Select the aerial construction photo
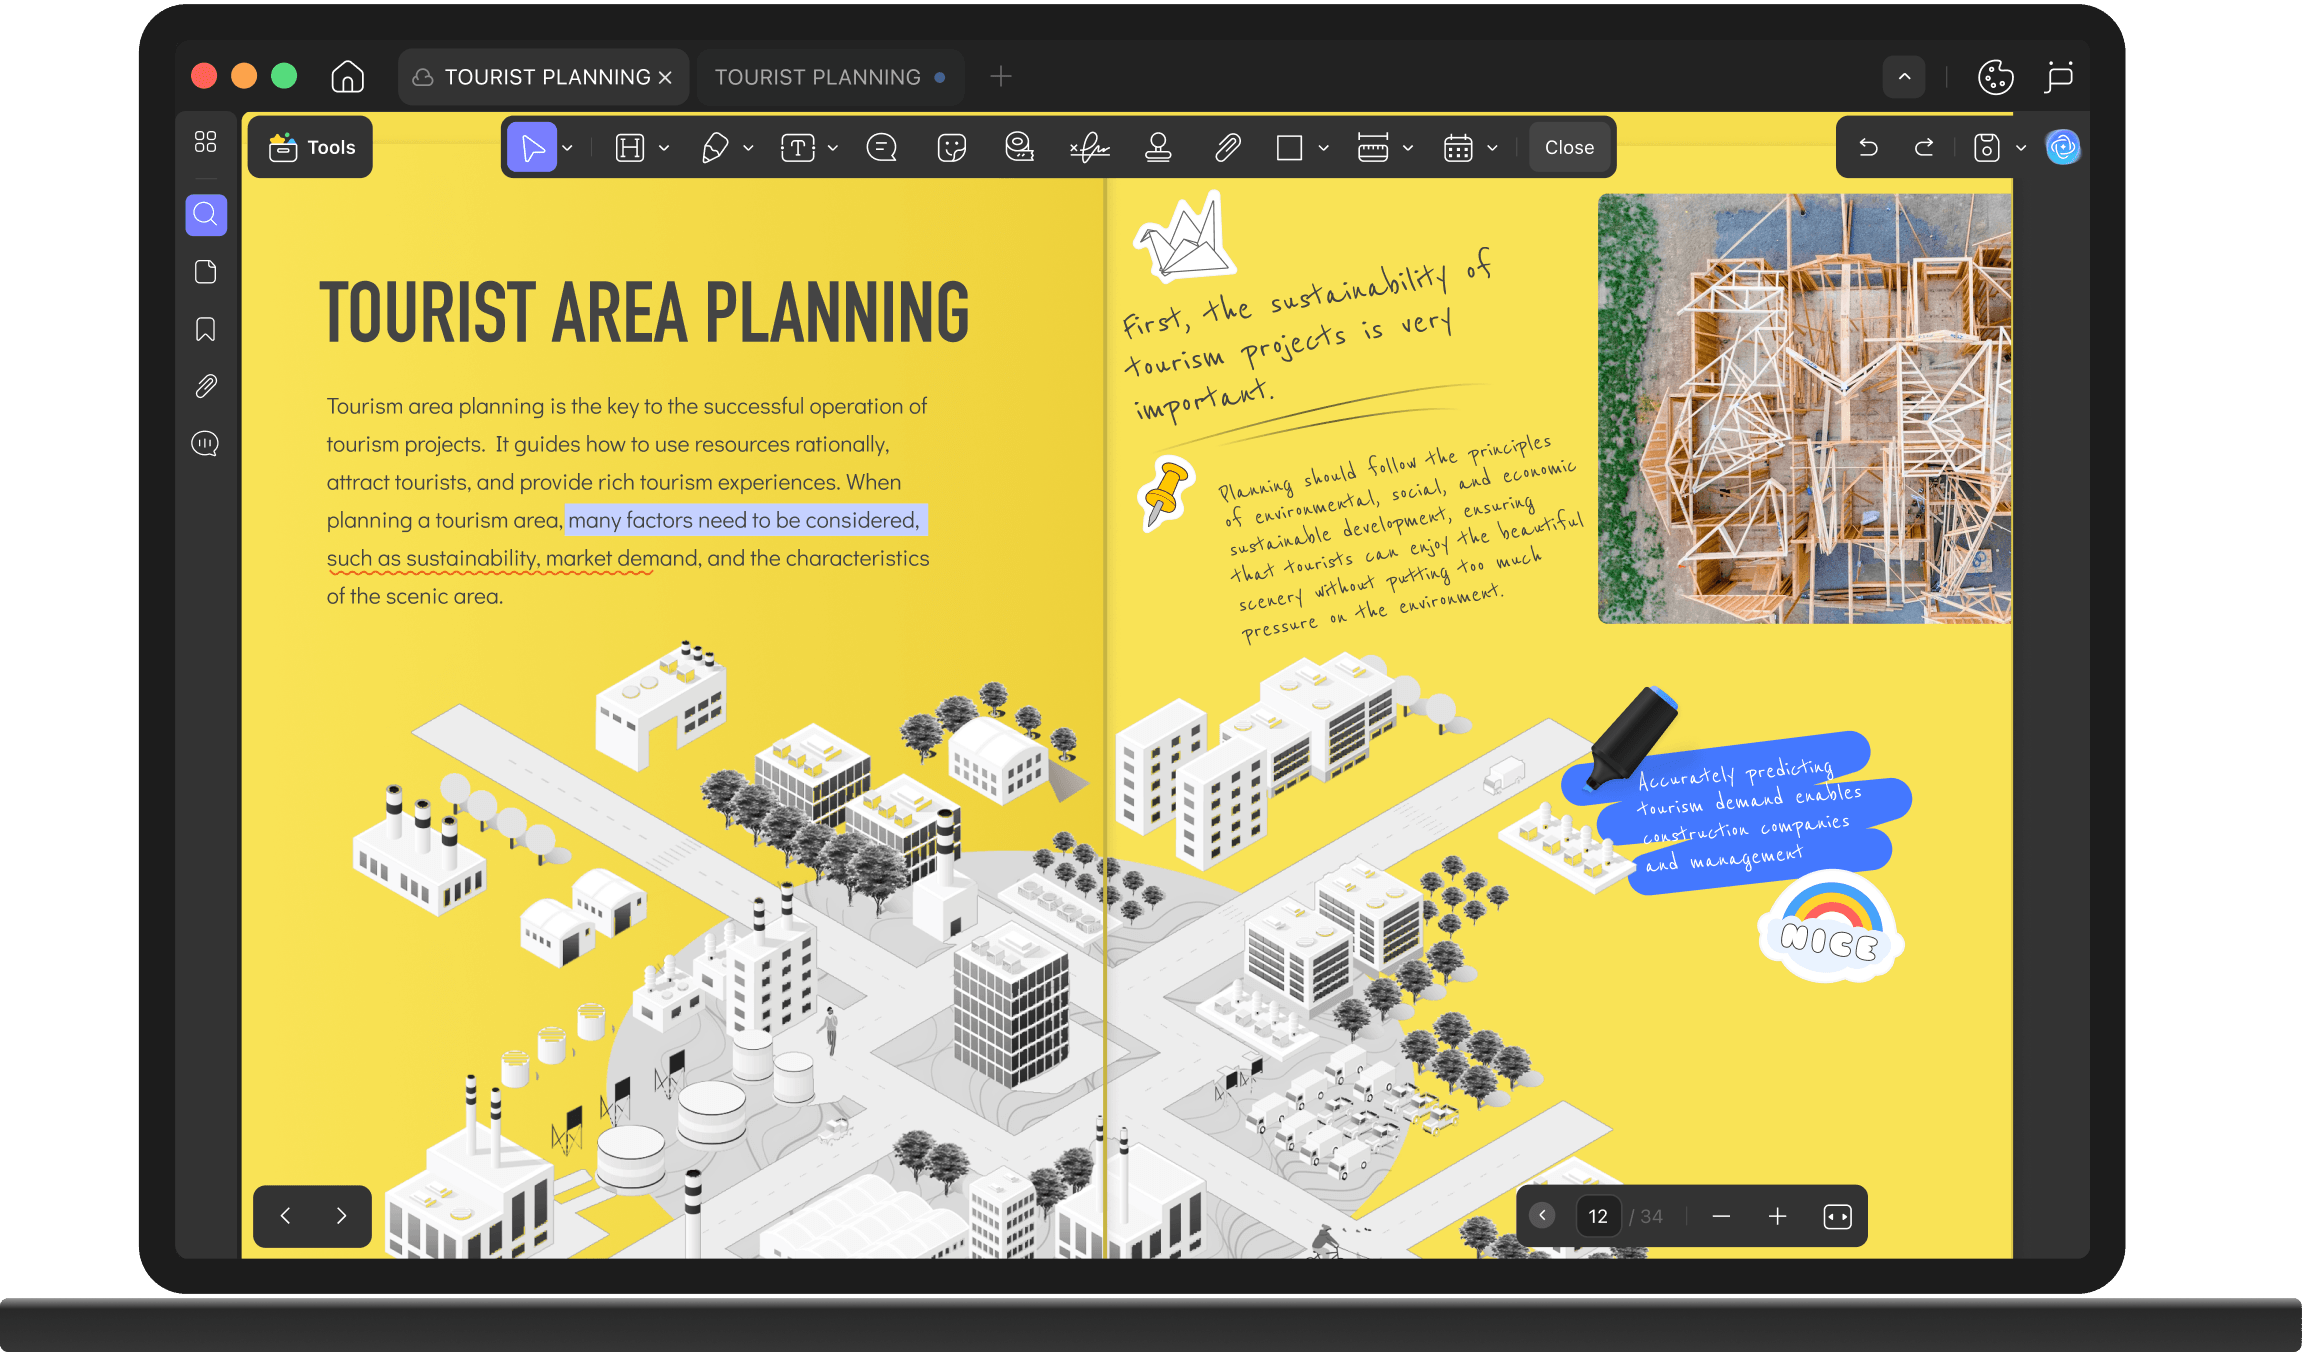The image size is (2302, 1352). coord(1805,408)
